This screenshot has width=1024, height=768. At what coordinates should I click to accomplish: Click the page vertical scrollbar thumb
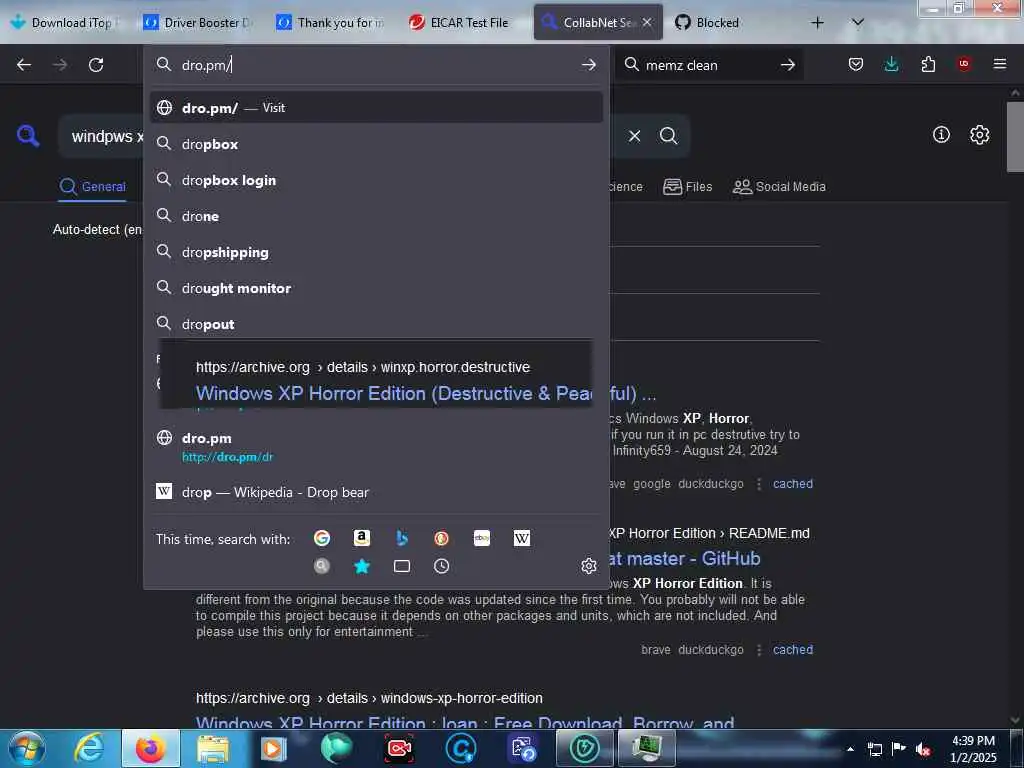click(1015, 137)
